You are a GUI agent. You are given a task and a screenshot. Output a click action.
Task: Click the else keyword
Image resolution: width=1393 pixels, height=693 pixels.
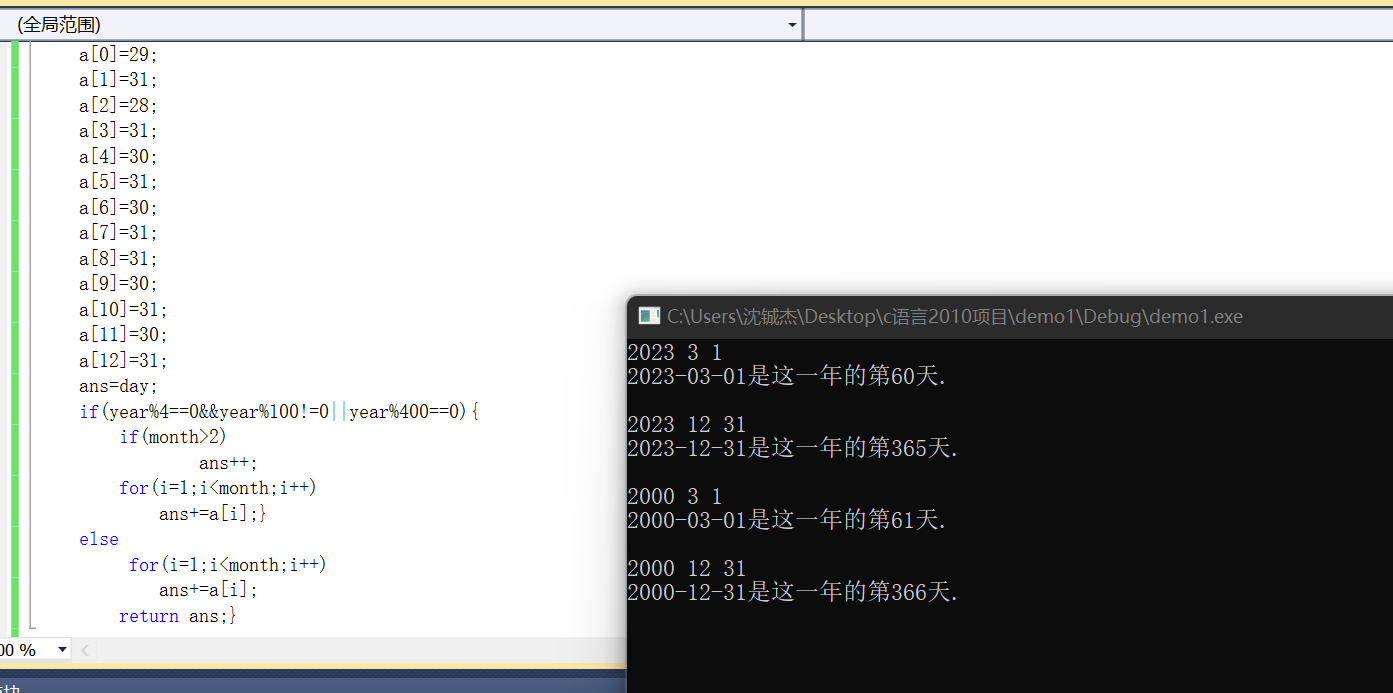point(99,539)
